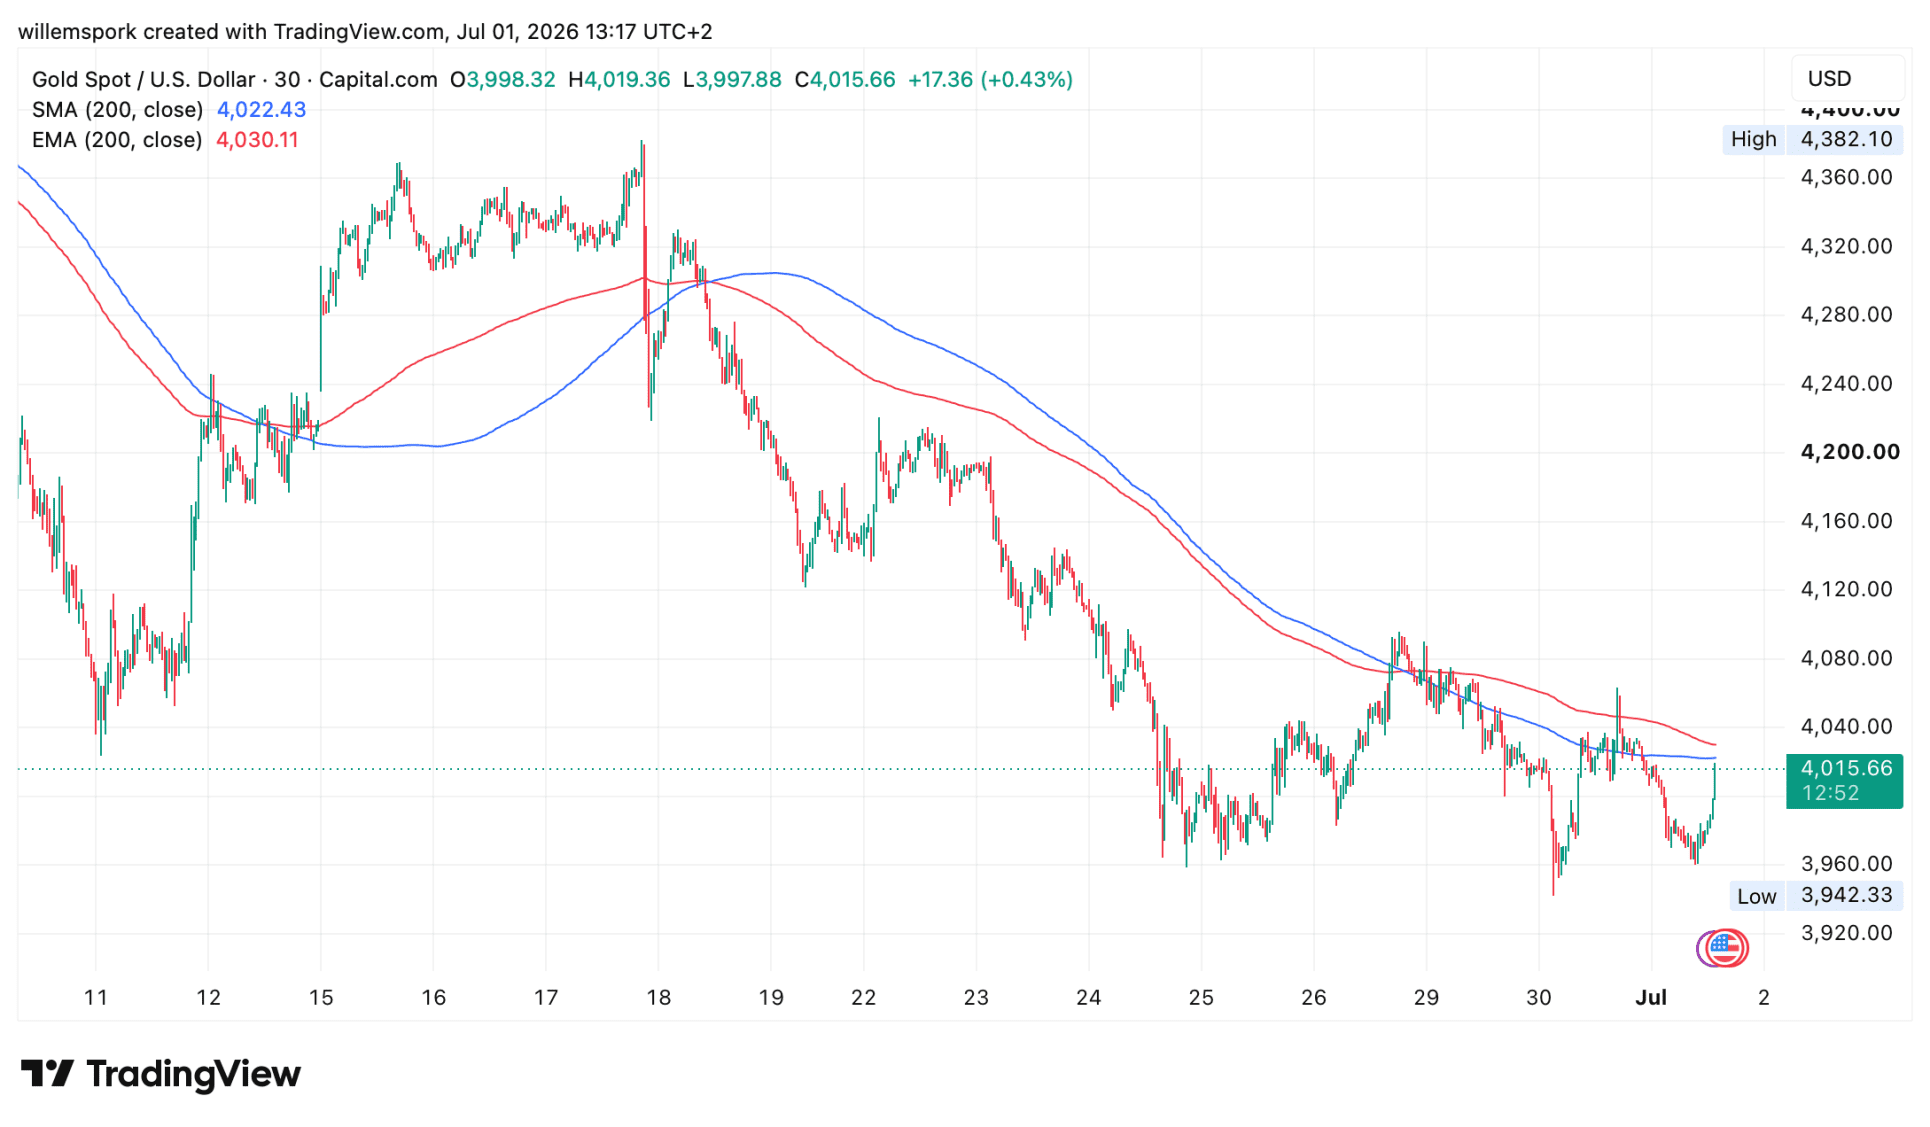Click the SMA value 4,022.43 in blue
This screenshot has width=1930, height=1127.
(x=262, y=110)
